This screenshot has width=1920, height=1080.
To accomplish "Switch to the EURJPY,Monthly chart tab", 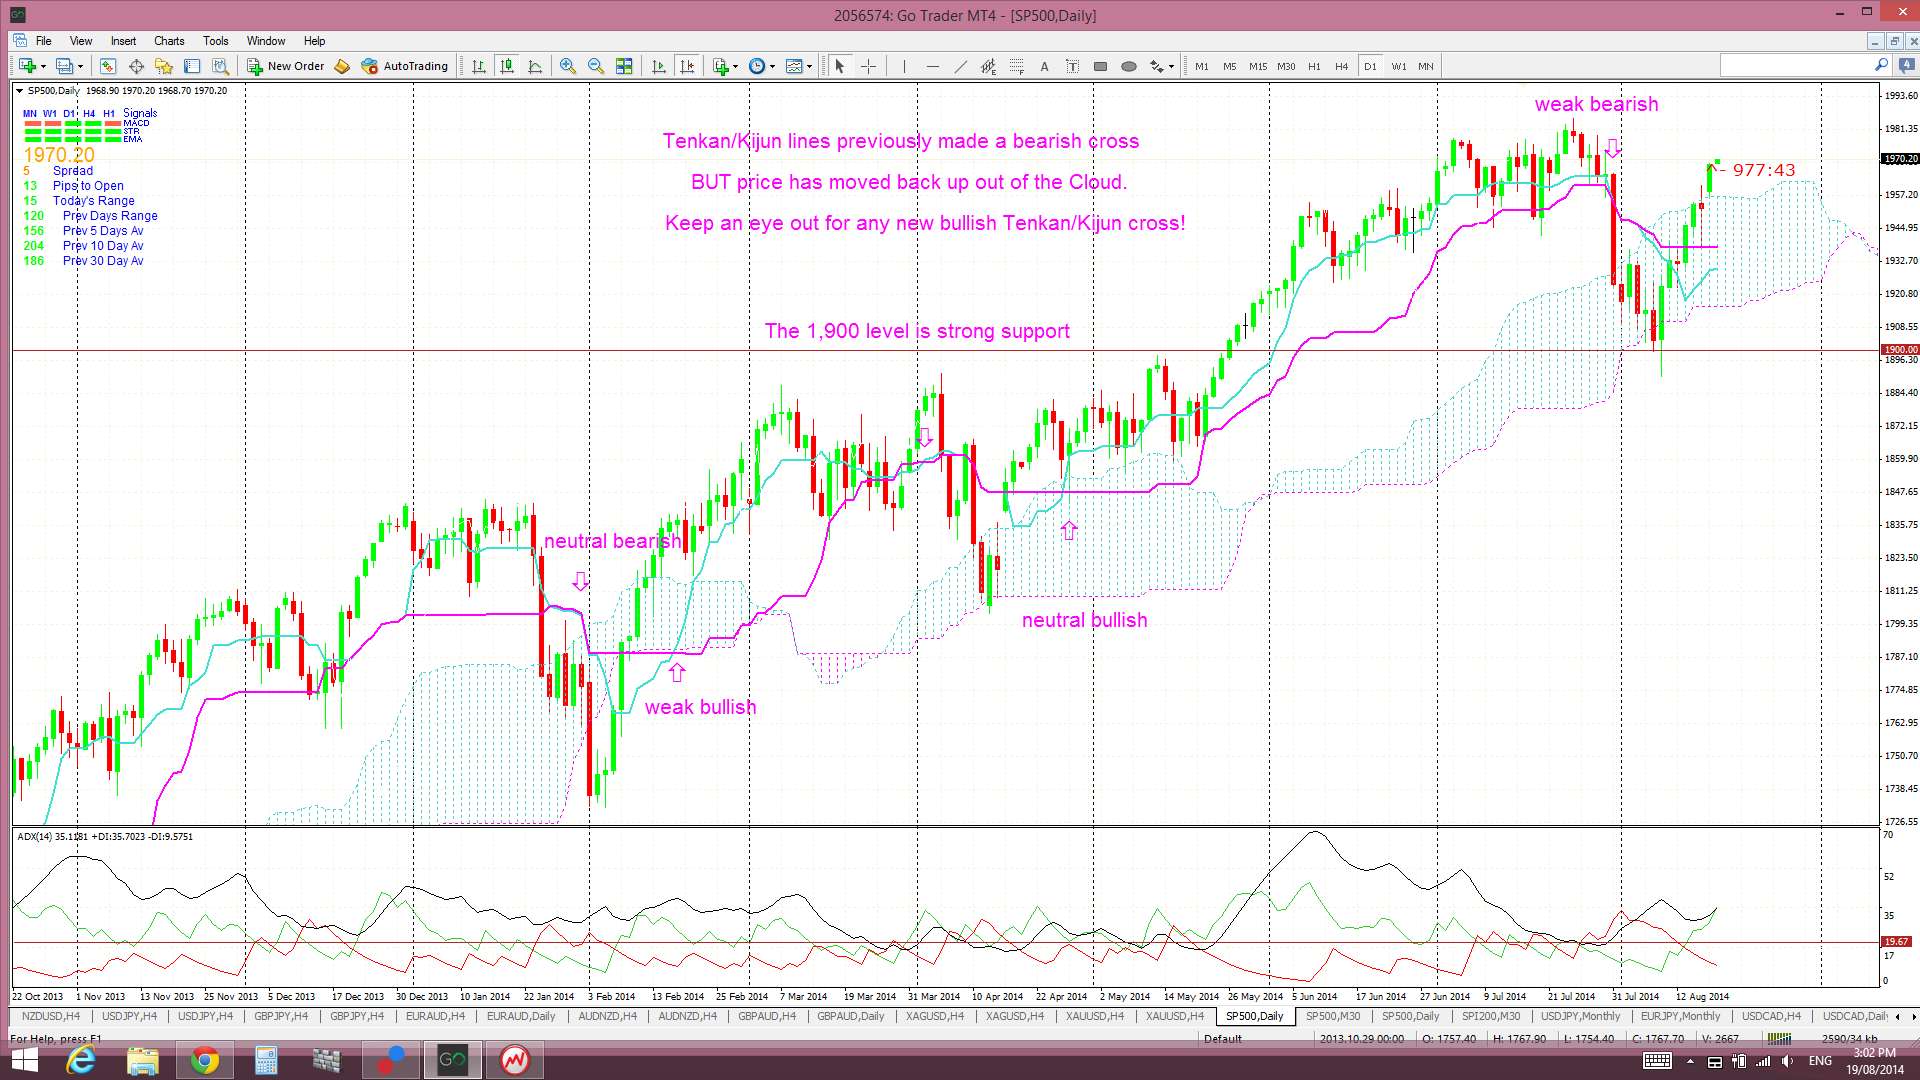I will [1680, 1016].
